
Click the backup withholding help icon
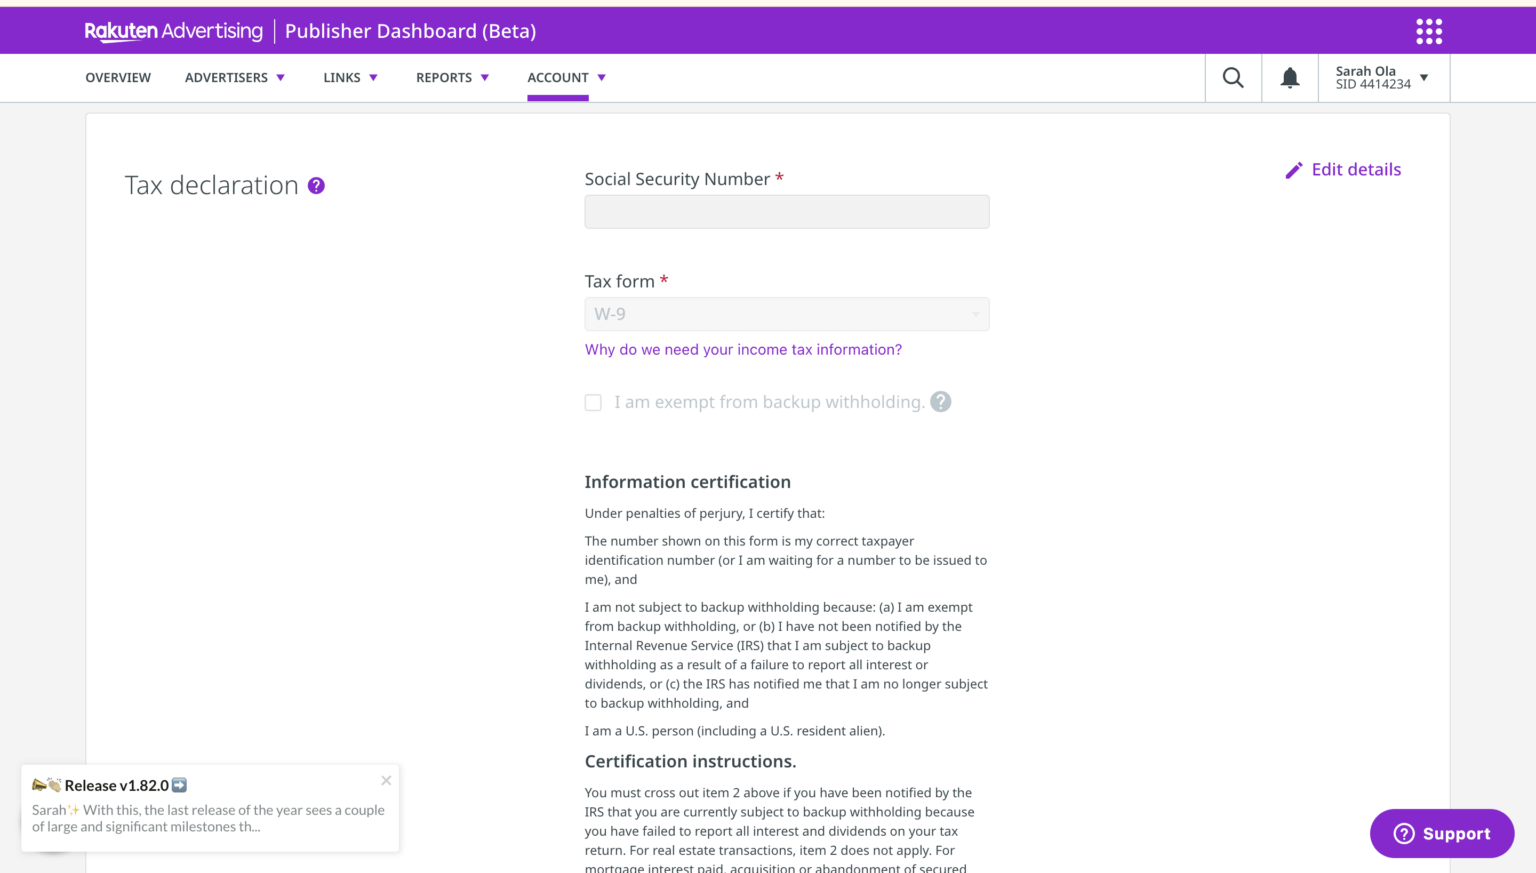[x=941, y=402]
